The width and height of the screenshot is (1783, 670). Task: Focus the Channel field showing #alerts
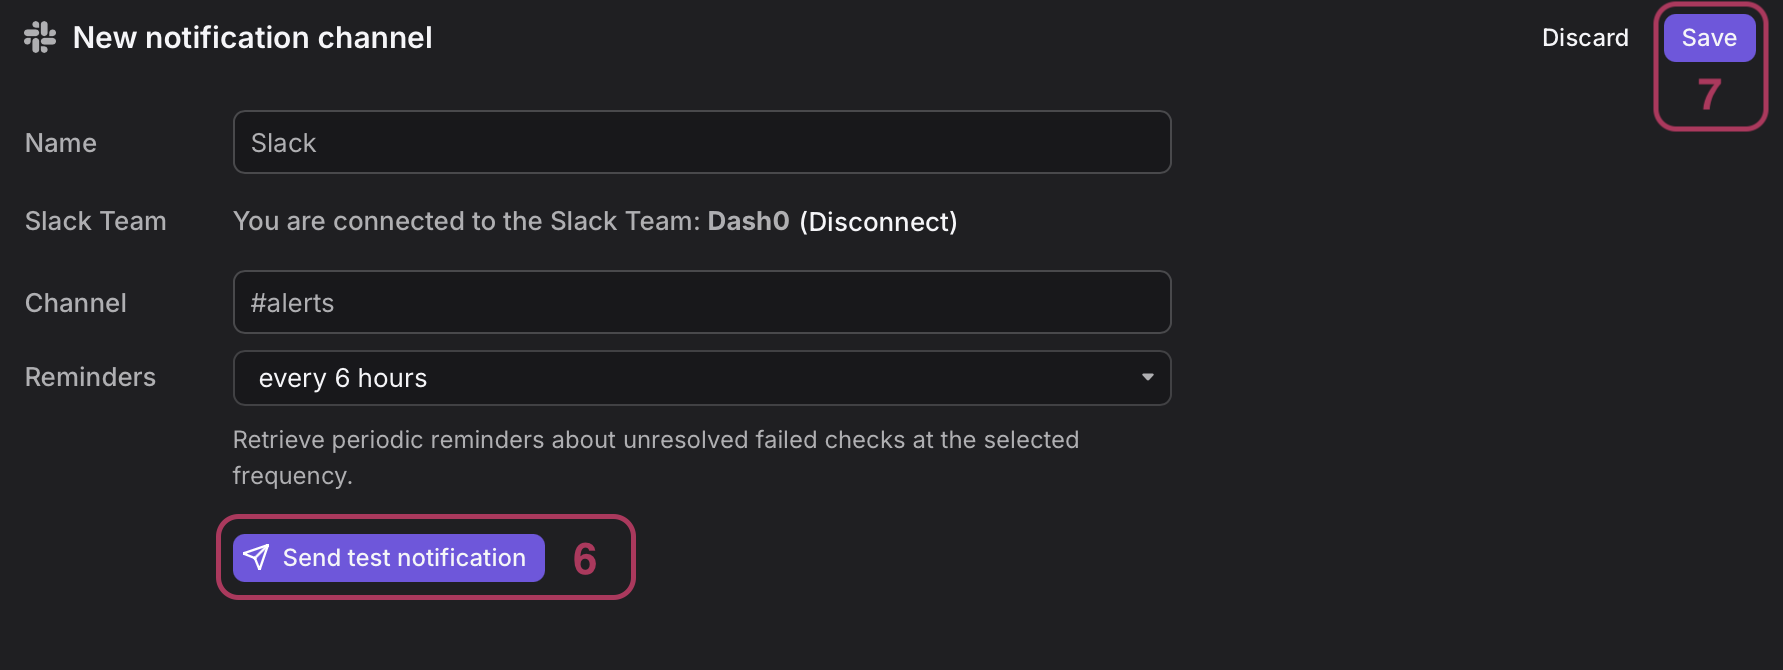(x=702, y=302)
